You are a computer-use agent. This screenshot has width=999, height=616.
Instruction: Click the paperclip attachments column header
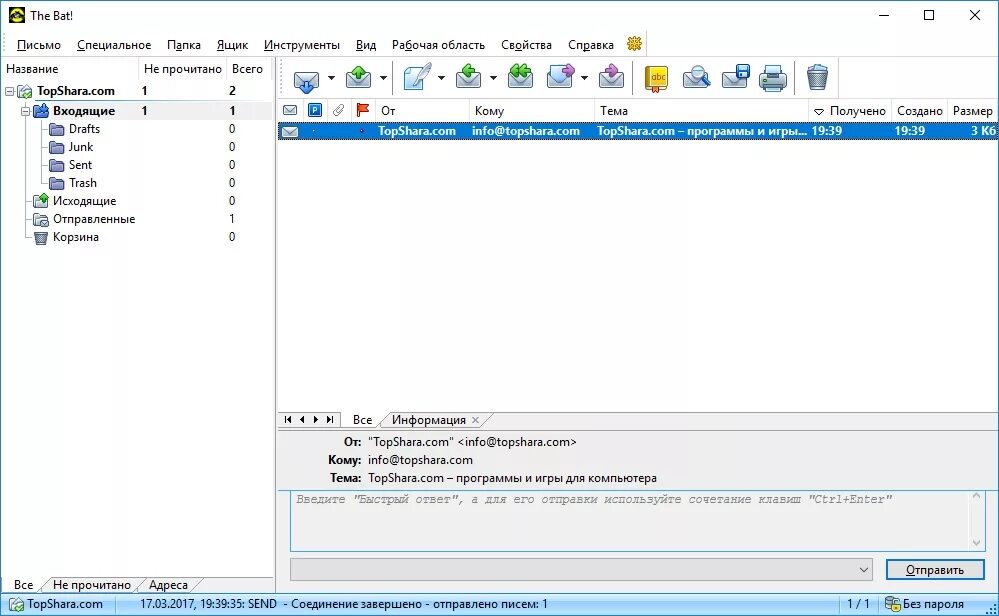click(338, 110)
